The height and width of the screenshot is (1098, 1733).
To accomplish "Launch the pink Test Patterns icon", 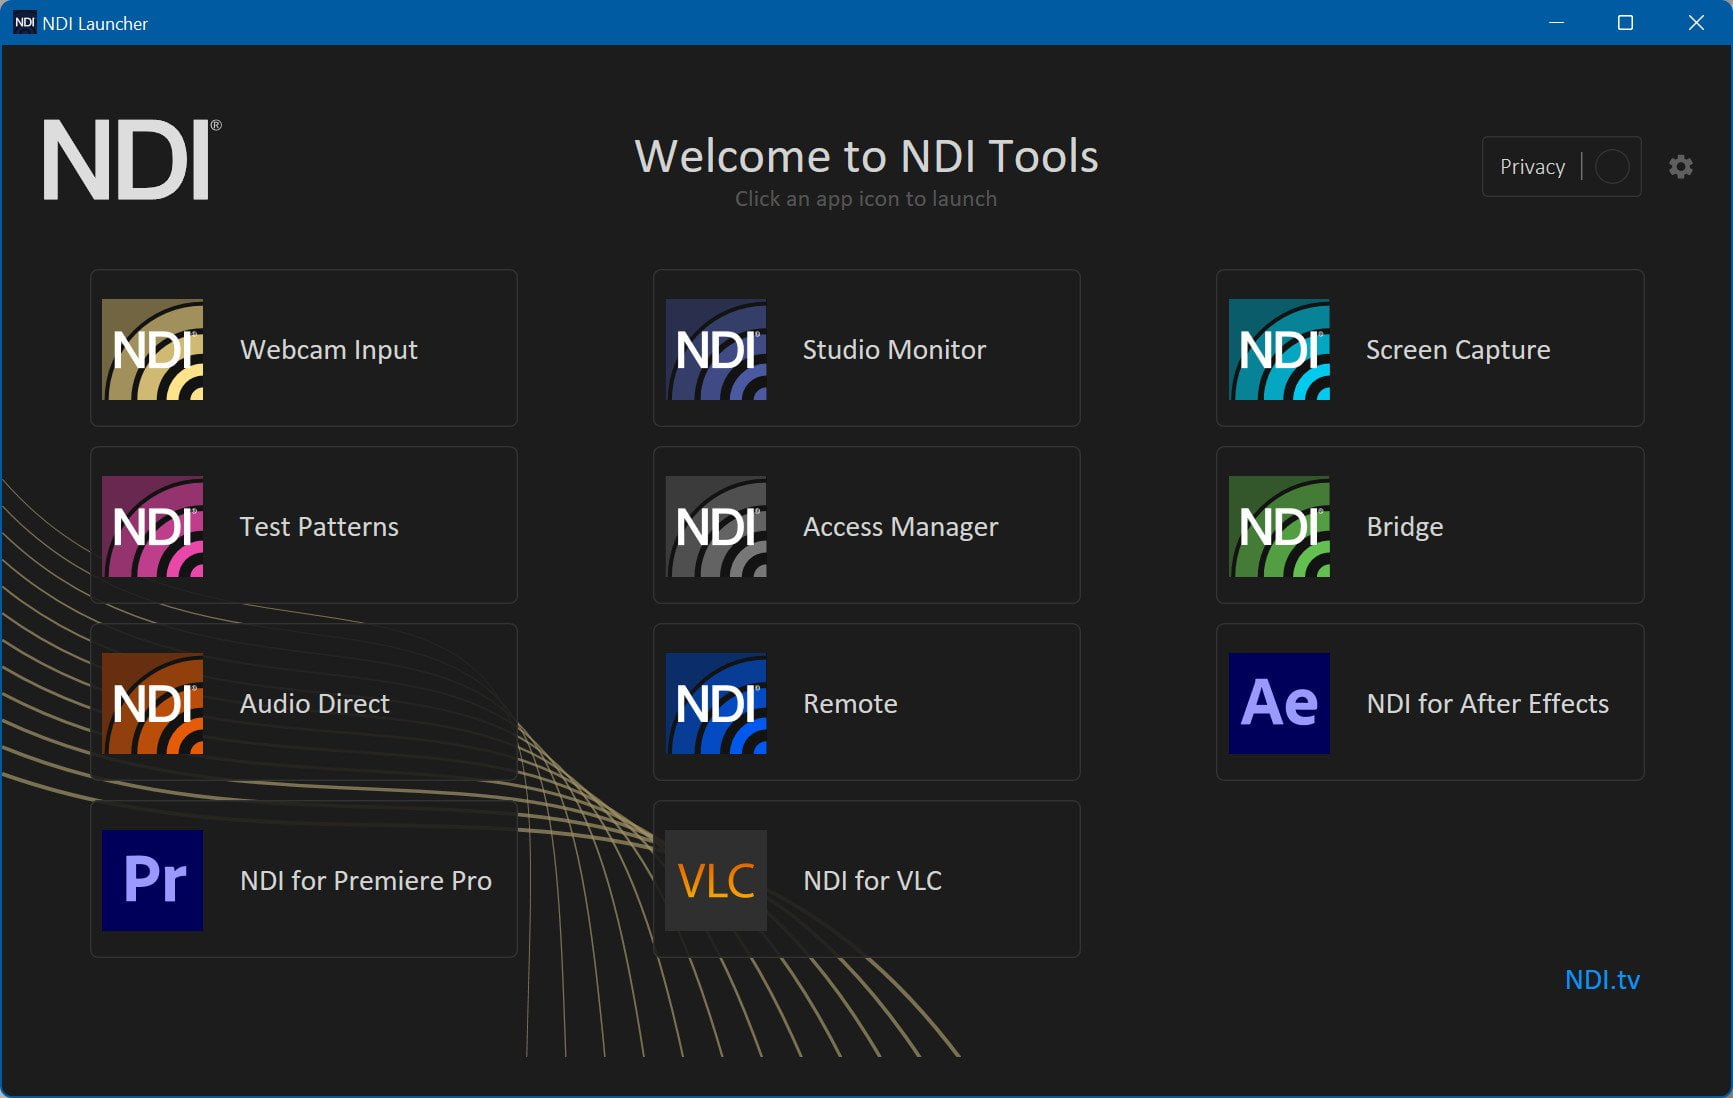I will 153,526.
